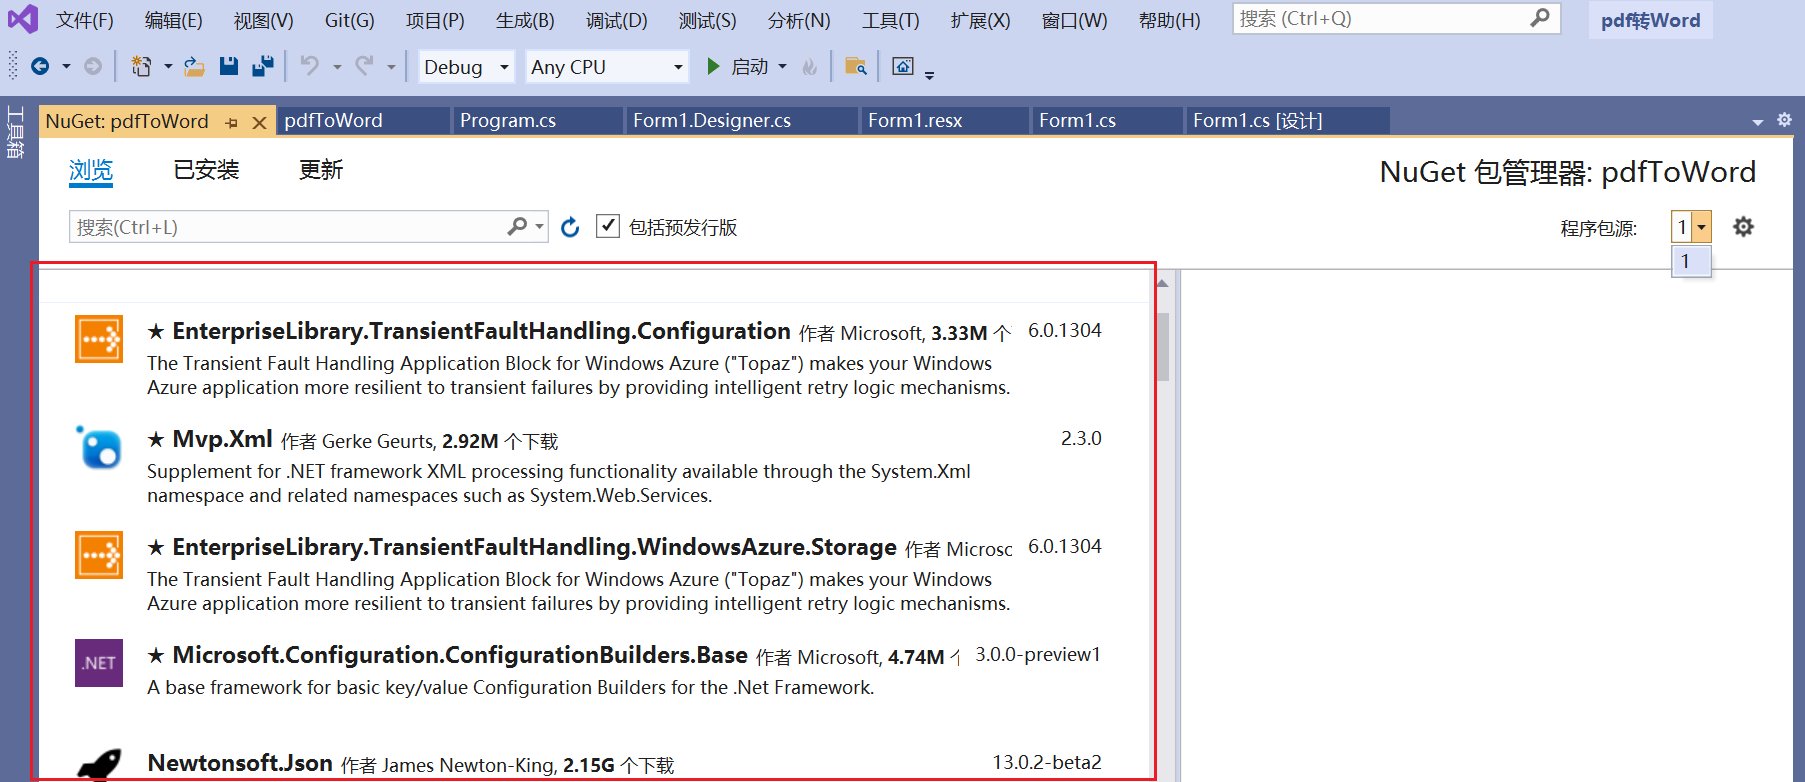Expand the new project dropdown arrow
The width and height of the screenshot is (1805, 782).
coord(168,67)
